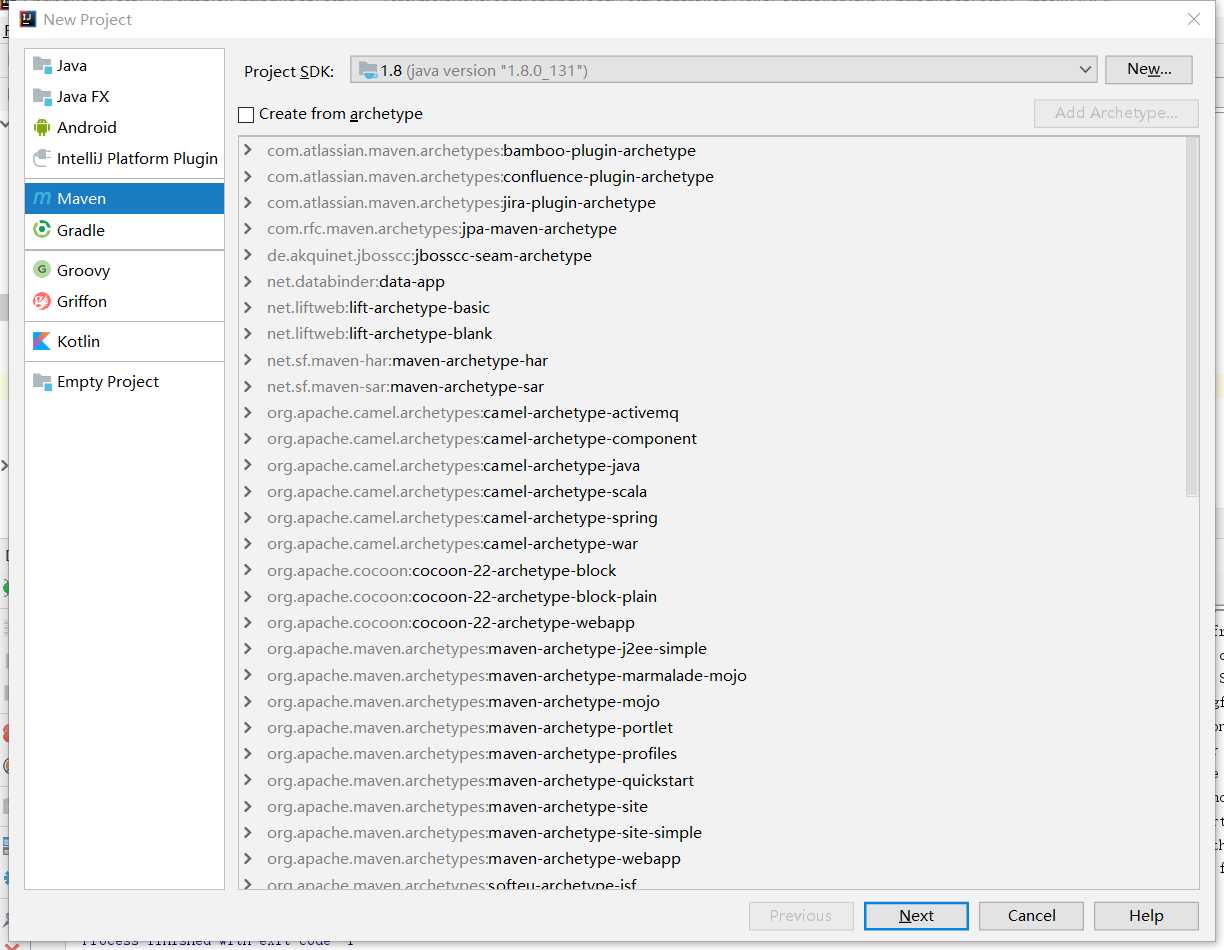1224x950 pixels.
Task: Click the Android robot icon
Action: 42,127
